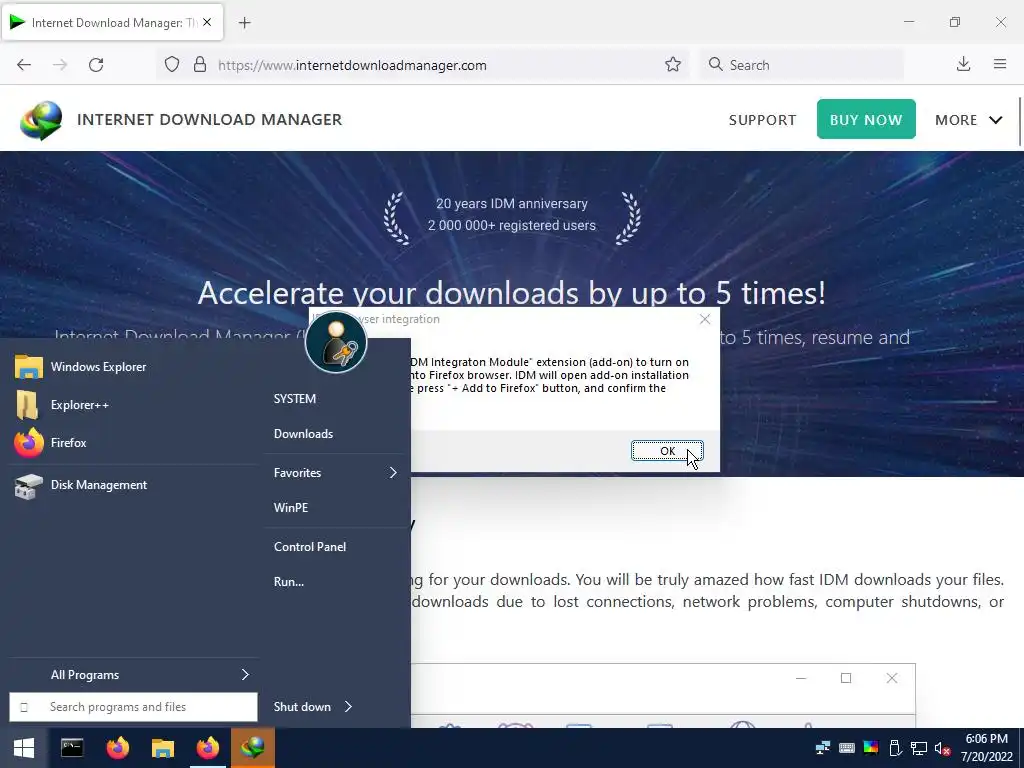Screen dimensions: 1024x768
Task: Open the wired network tray icon
Action: [919, 748]
